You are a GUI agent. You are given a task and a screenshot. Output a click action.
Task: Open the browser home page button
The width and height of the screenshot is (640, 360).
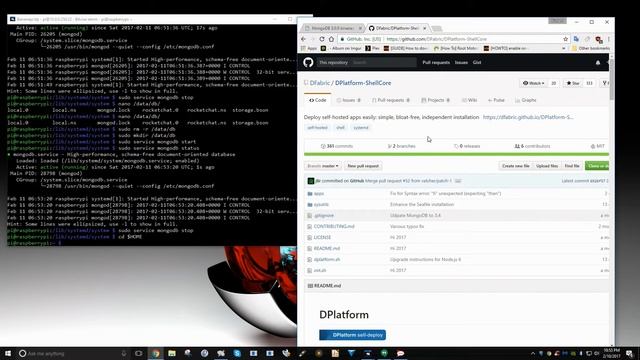click(331, 39)
